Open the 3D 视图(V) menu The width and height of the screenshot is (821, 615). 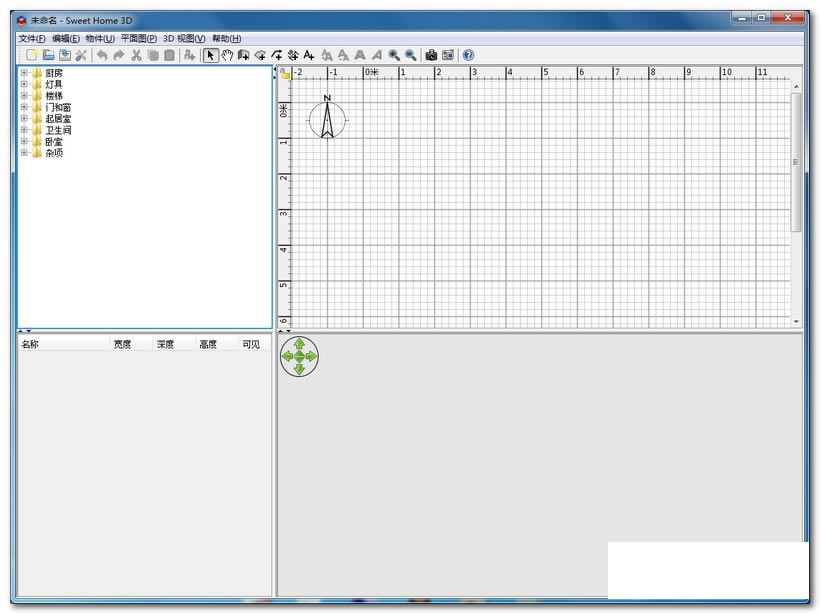[184, 38]
